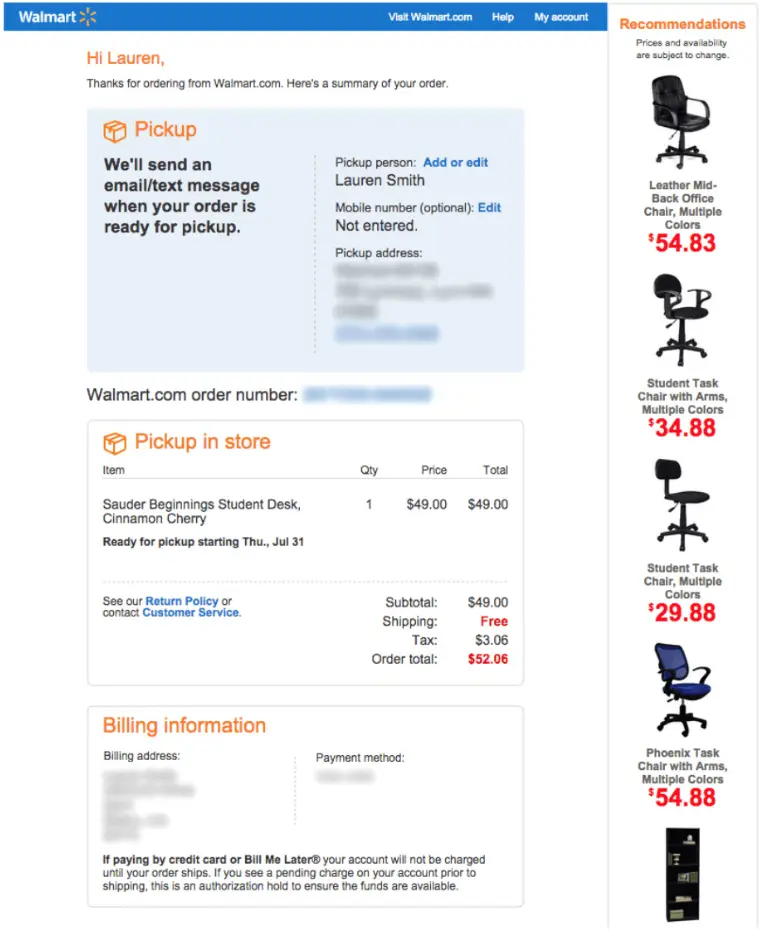Image resolution: width=760 pixels, height=930 pixels.
Task: Select the Leather Mid-Back Office Chair image
Action: pyautogui.click(x=681, y=120)
